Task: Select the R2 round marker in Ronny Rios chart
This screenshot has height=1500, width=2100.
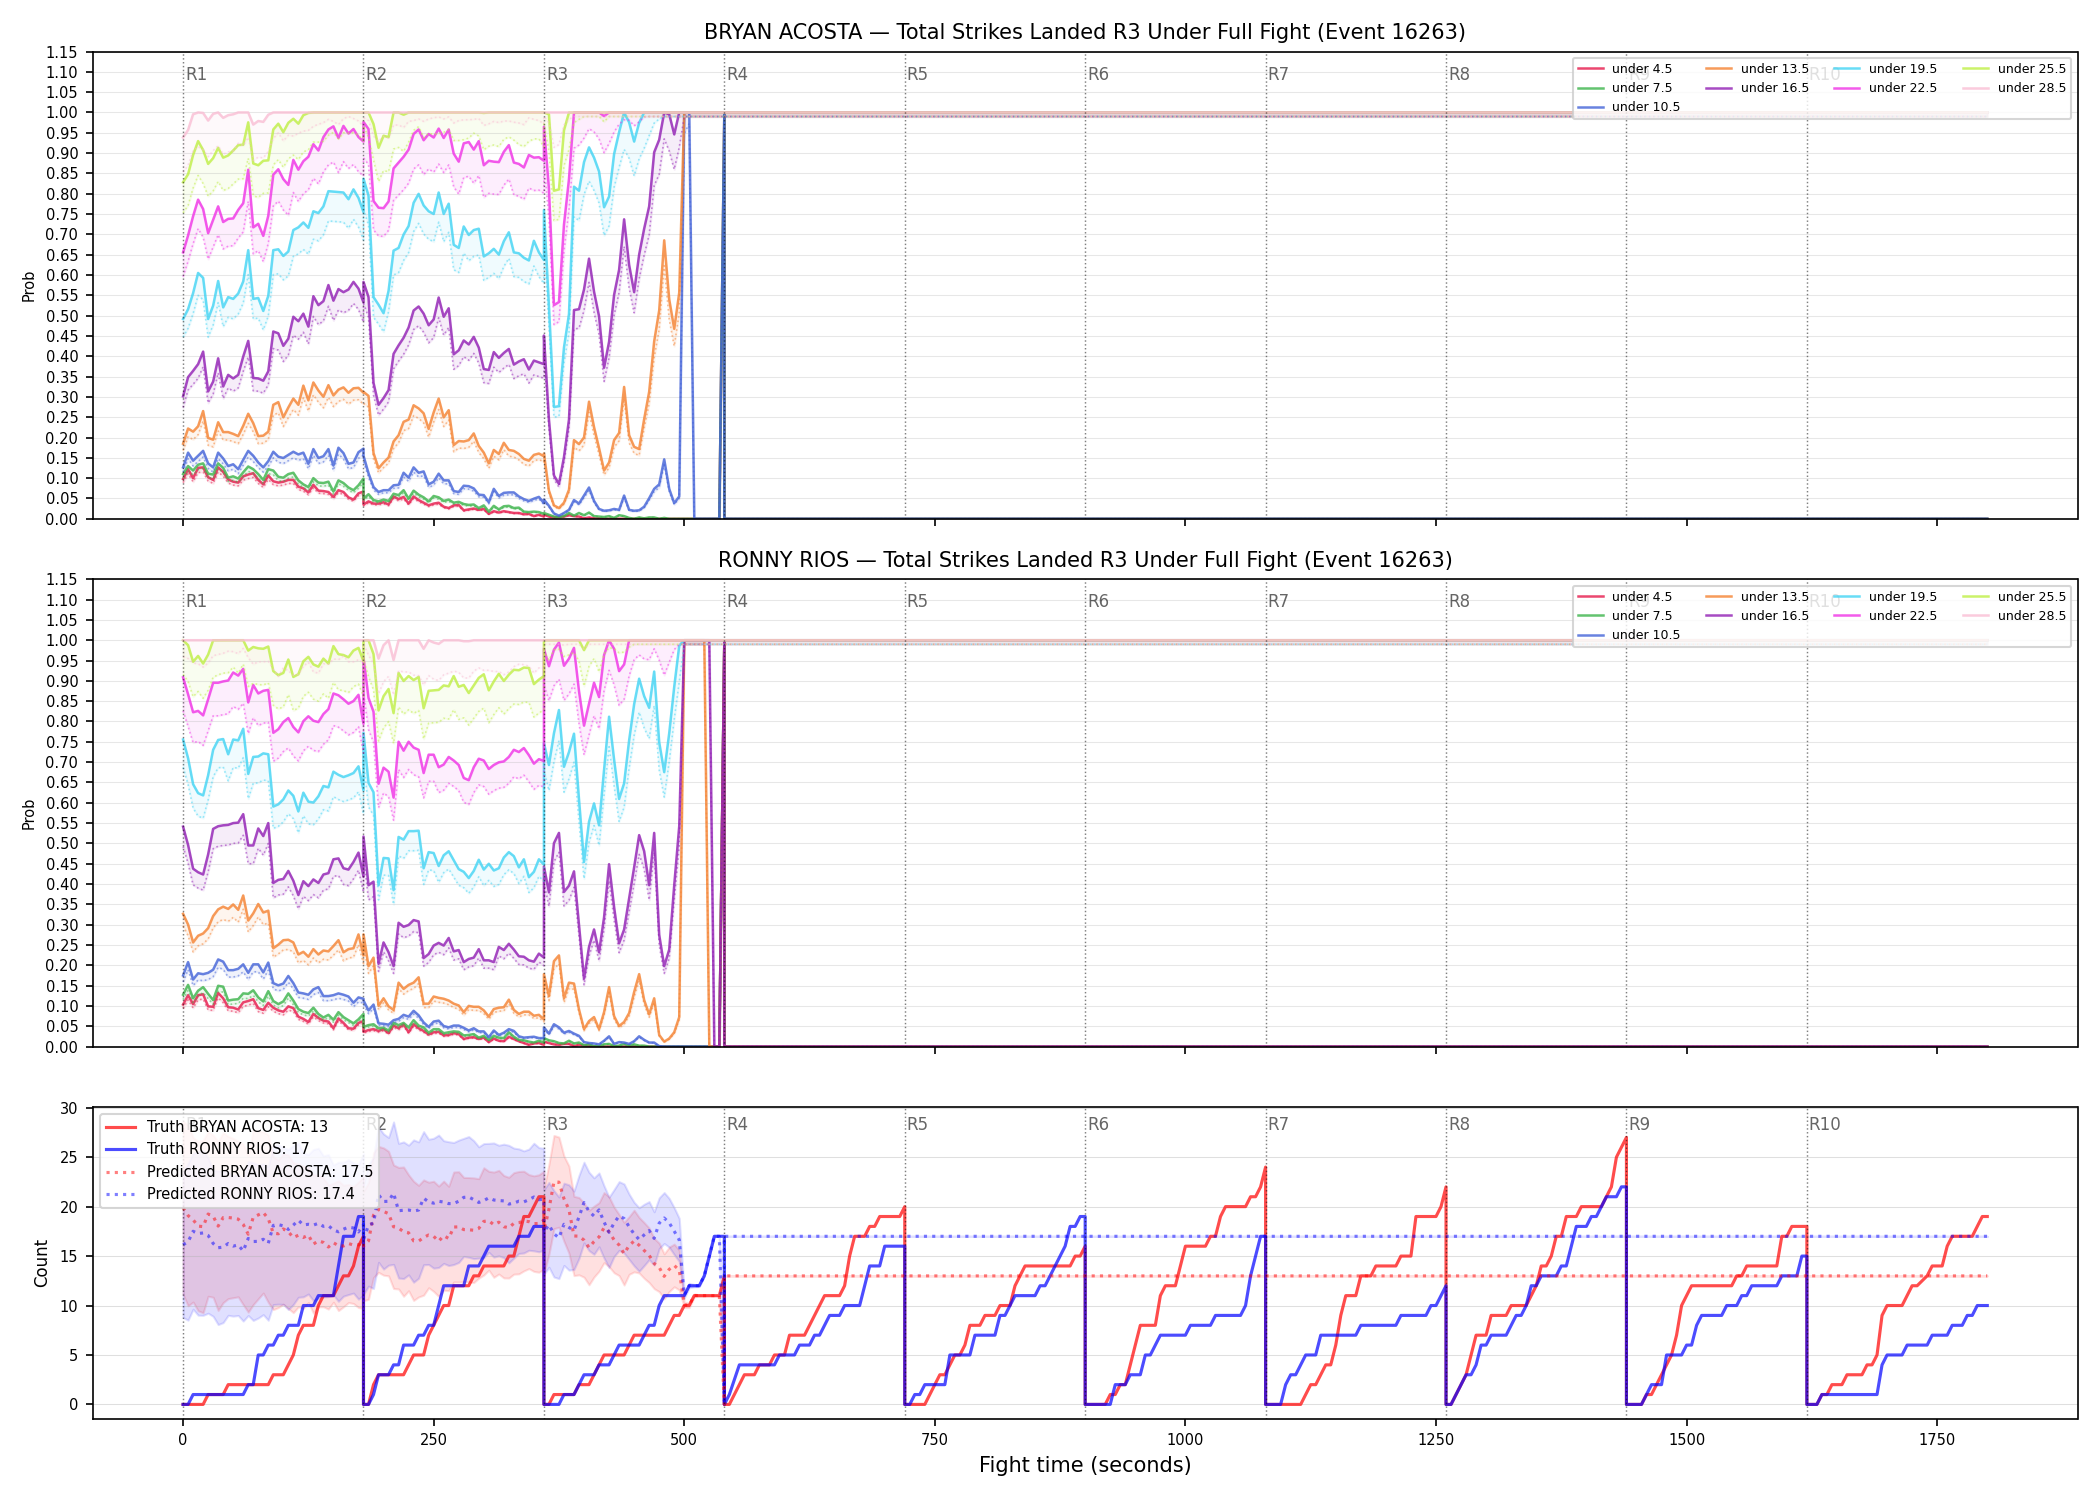Action: [376, 601]
